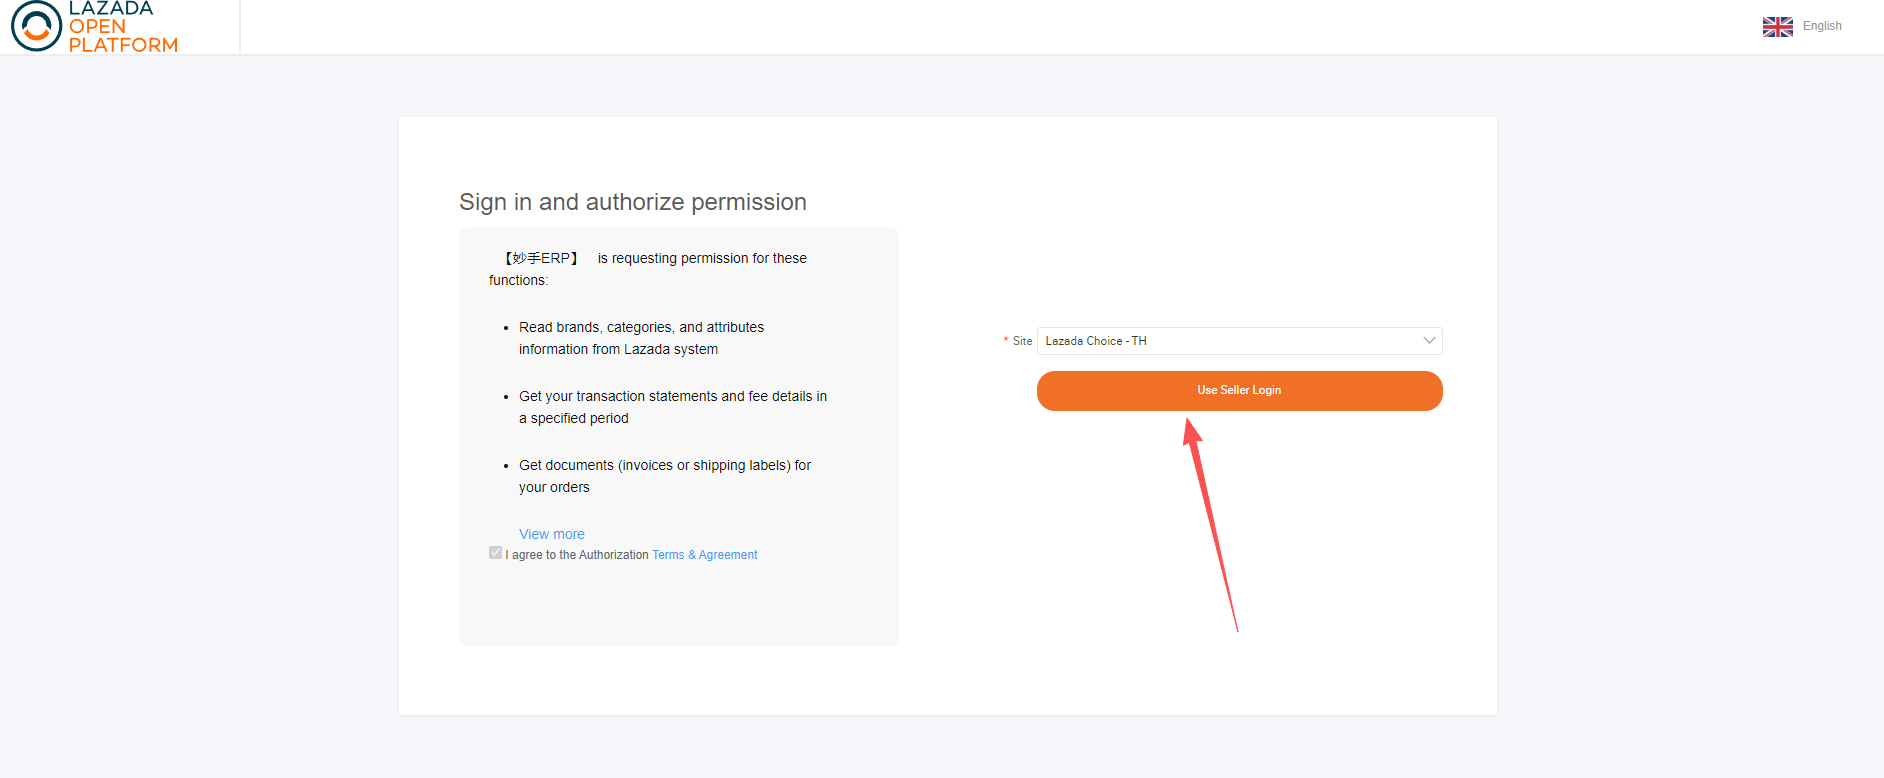Click the "I agree to the Authorization" label
Screen dimensions: 1884x778
[x=577, y=555]
